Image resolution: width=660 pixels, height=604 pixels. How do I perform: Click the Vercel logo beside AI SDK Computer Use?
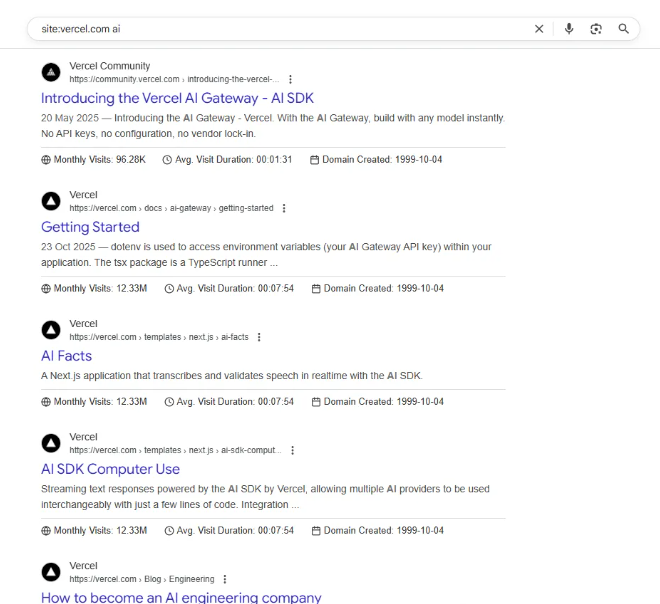[51, 443]
